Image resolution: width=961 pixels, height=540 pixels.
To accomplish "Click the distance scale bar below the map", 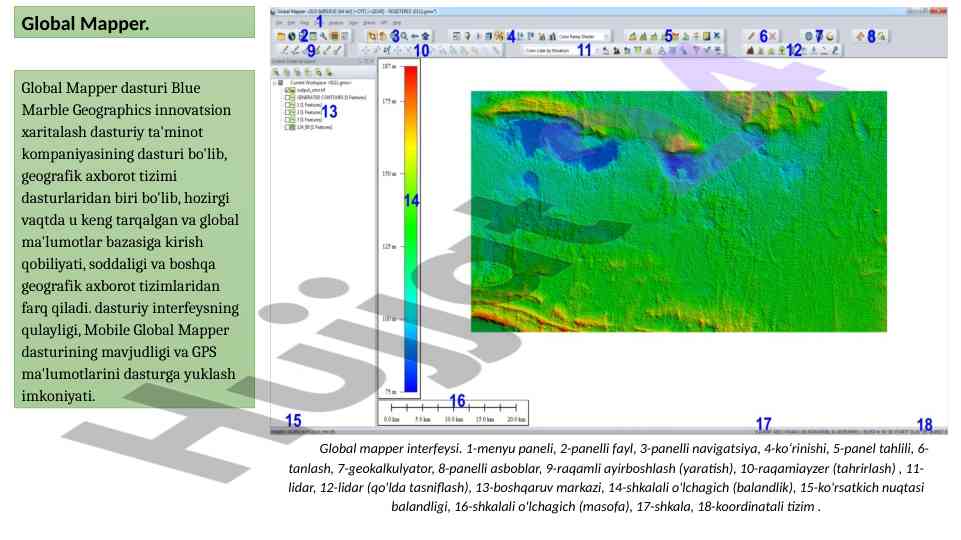I will coord(453,412).
